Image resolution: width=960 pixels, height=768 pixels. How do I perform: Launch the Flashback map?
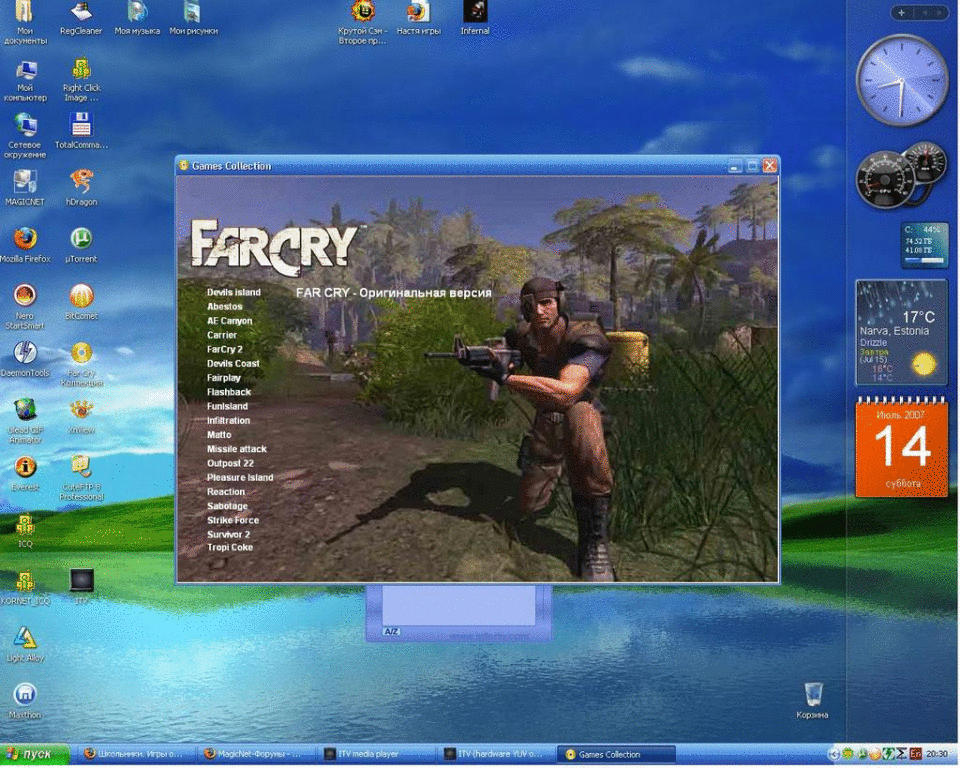point(228,392)
